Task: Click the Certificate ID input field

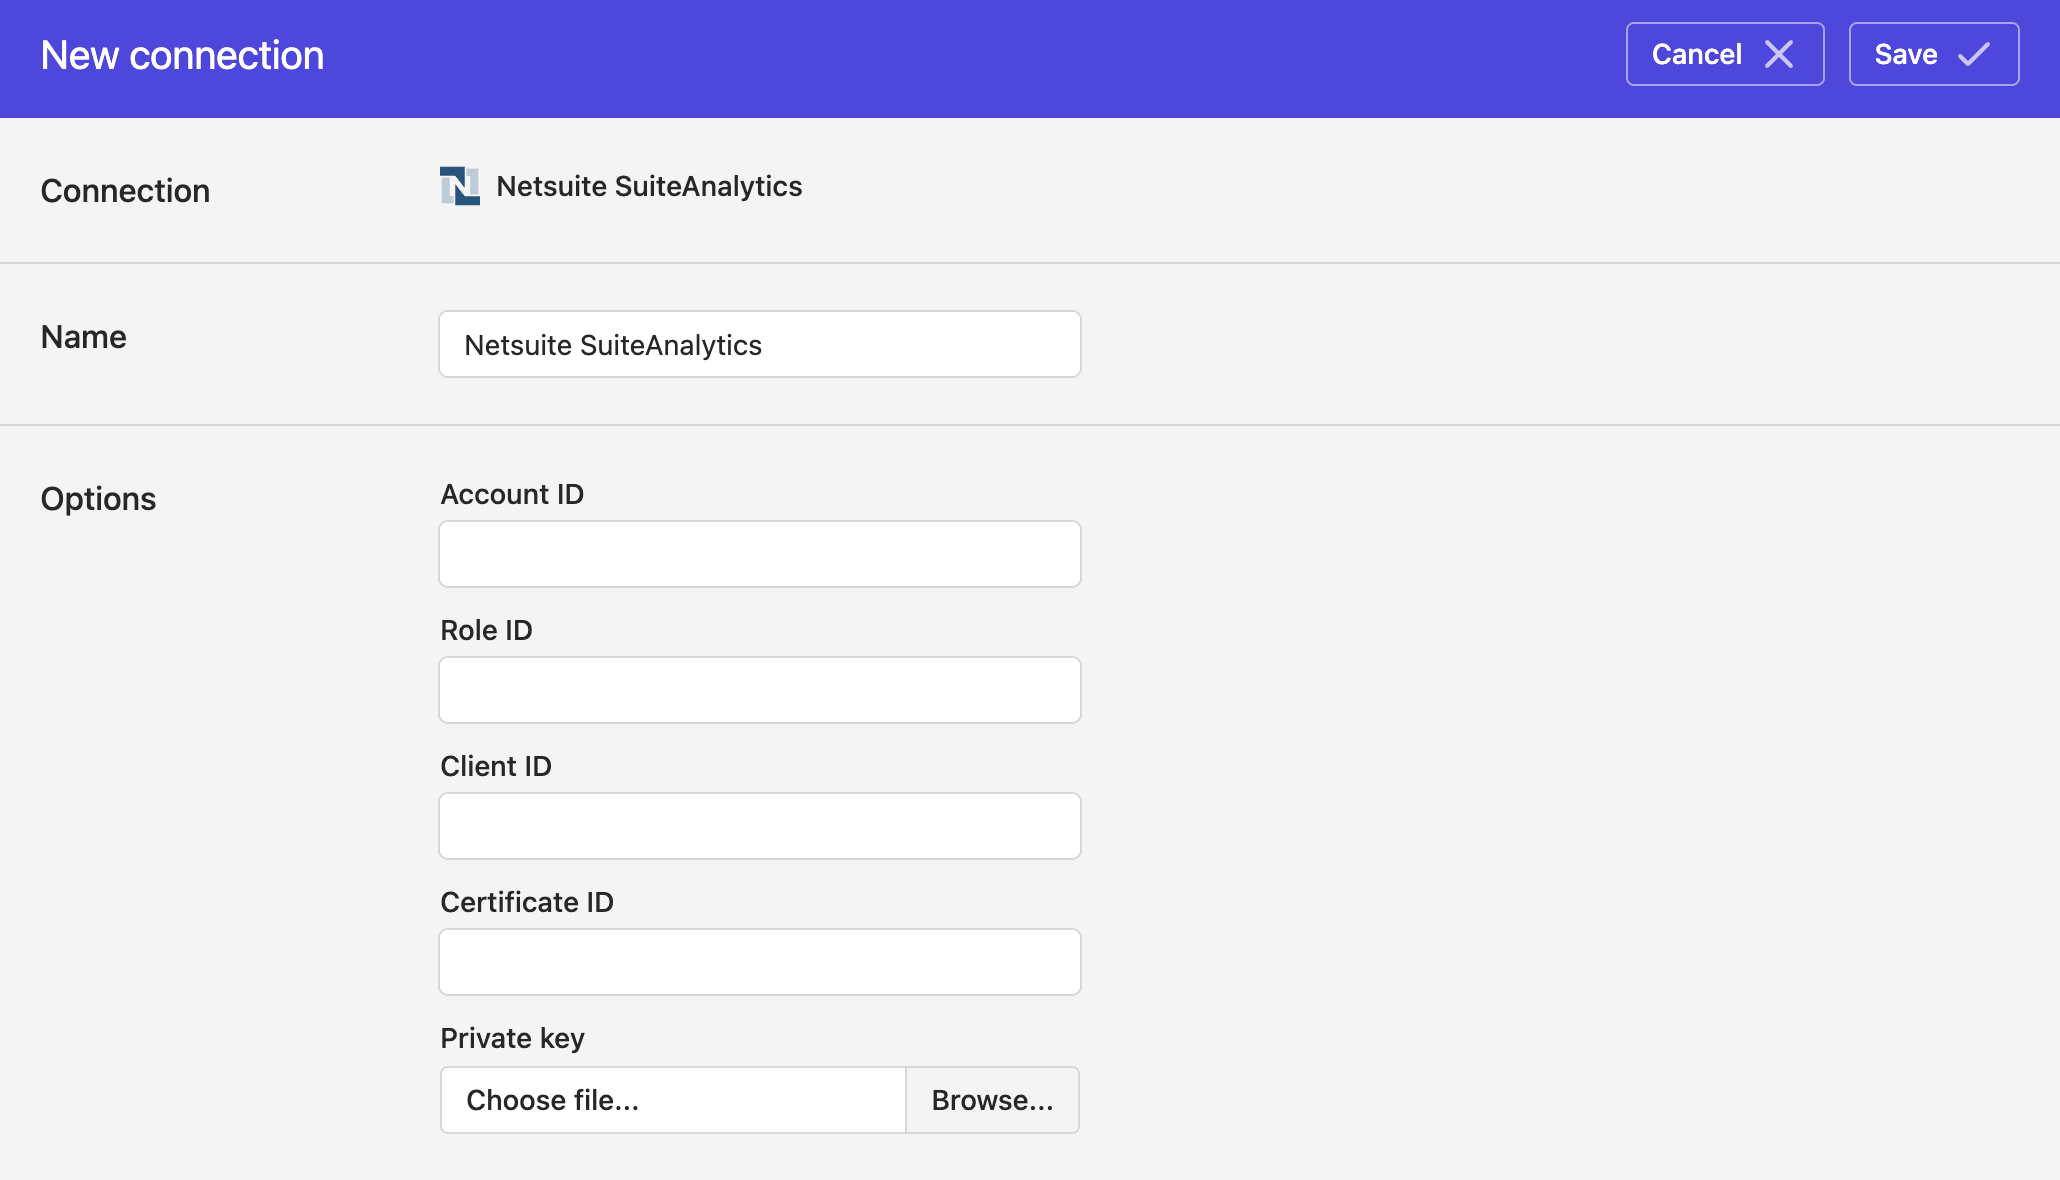Action: pyautogui.click(x=760, y=962)
